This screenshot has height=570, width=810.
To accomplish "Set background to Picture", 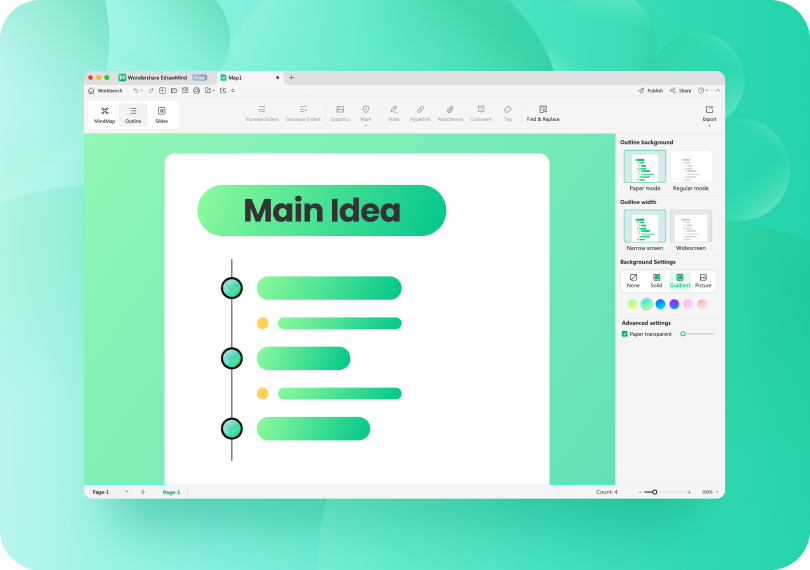I will click(x=703, y=281).
